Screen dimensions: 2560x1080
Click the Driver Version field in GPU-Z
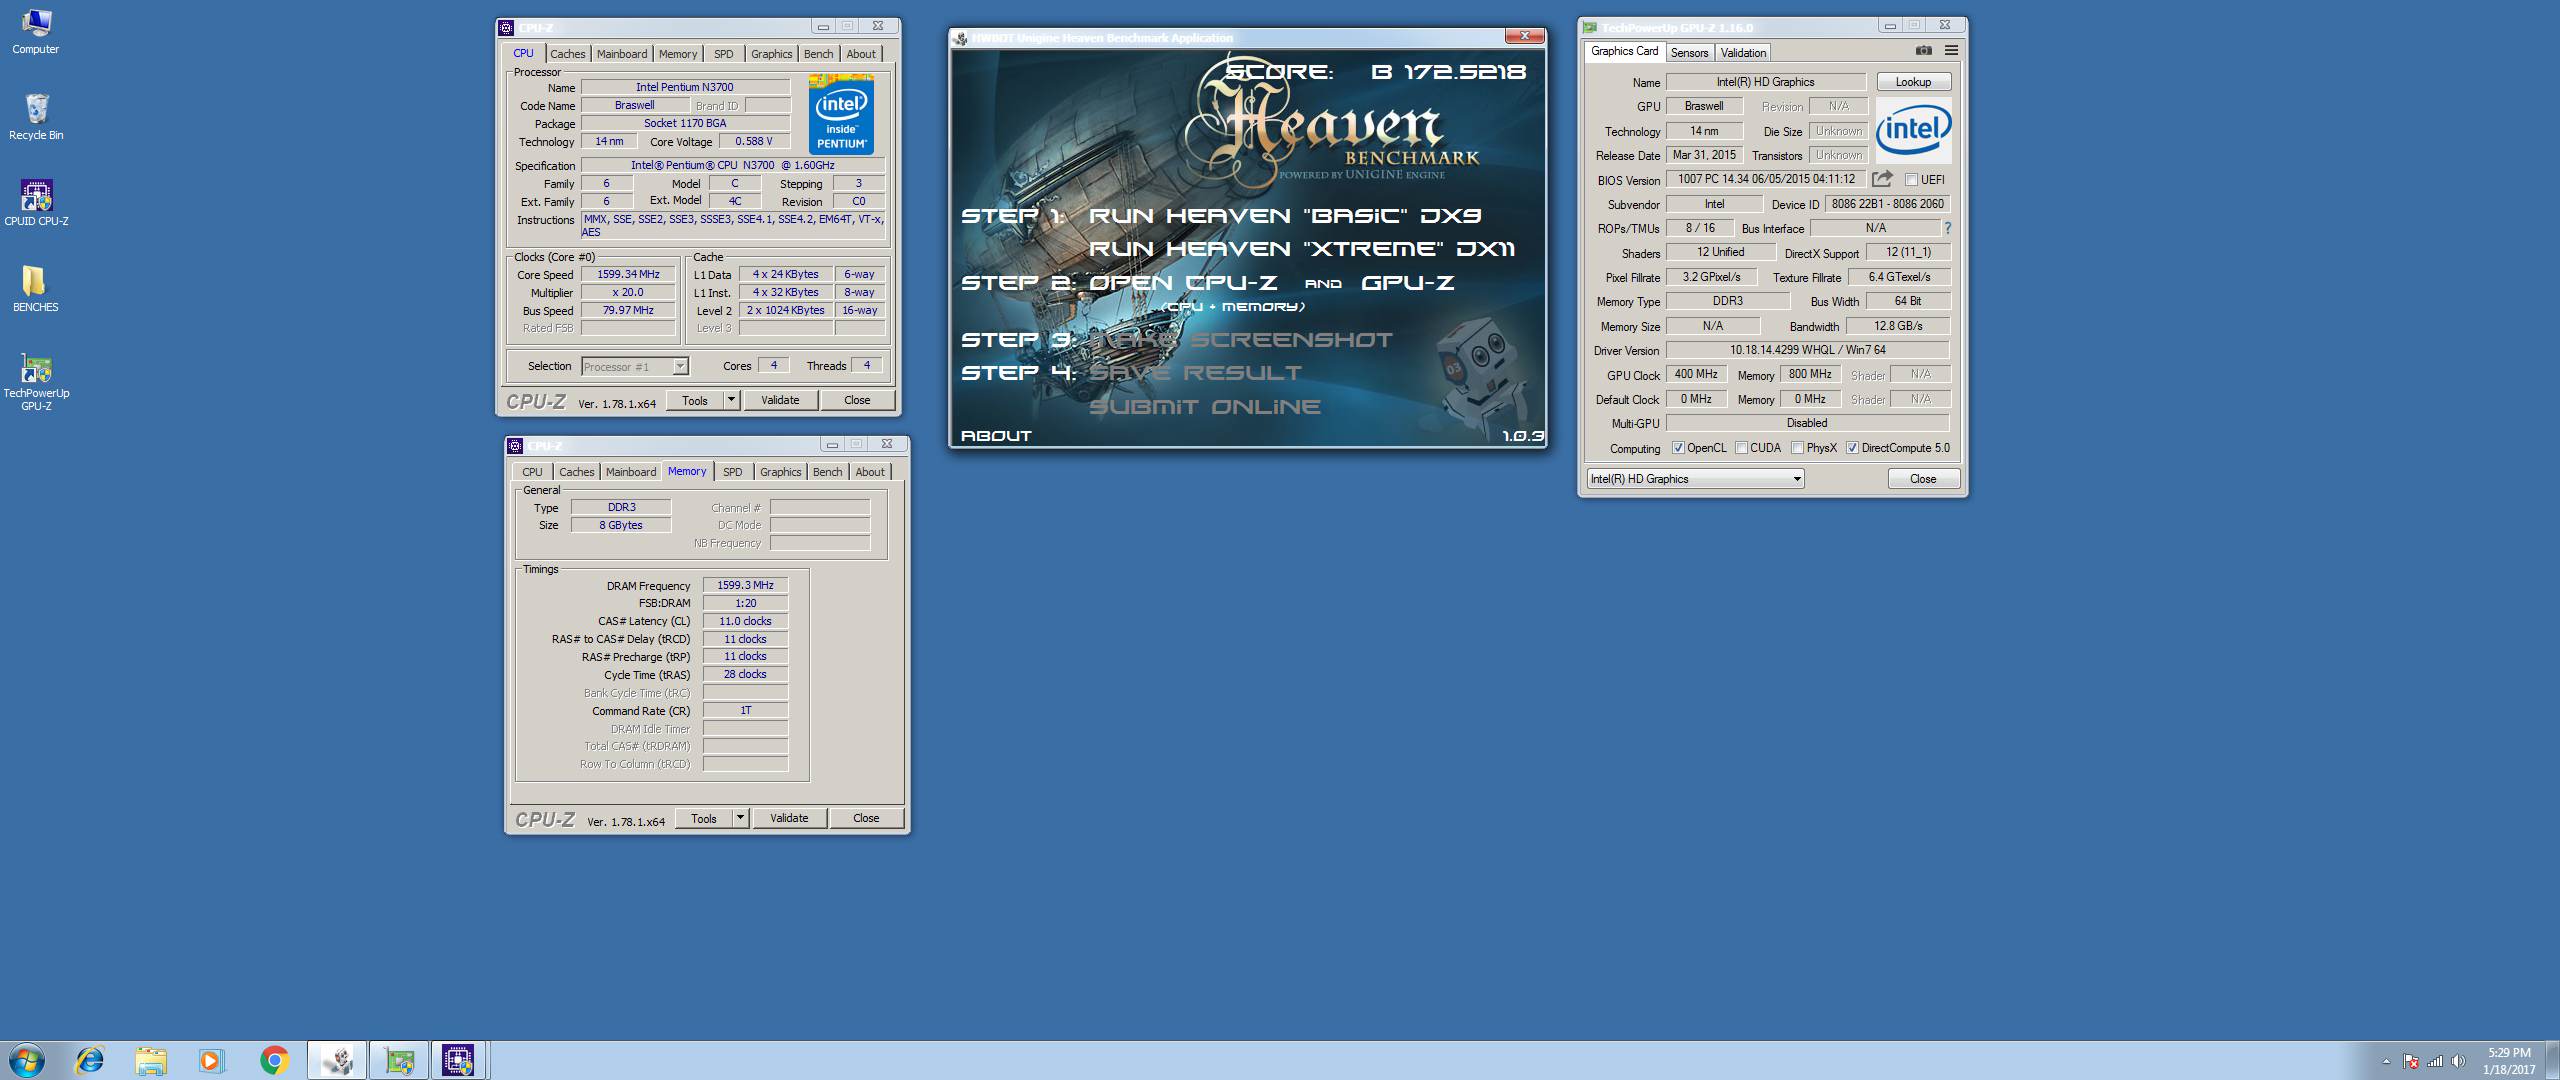tap(1807, 350)
